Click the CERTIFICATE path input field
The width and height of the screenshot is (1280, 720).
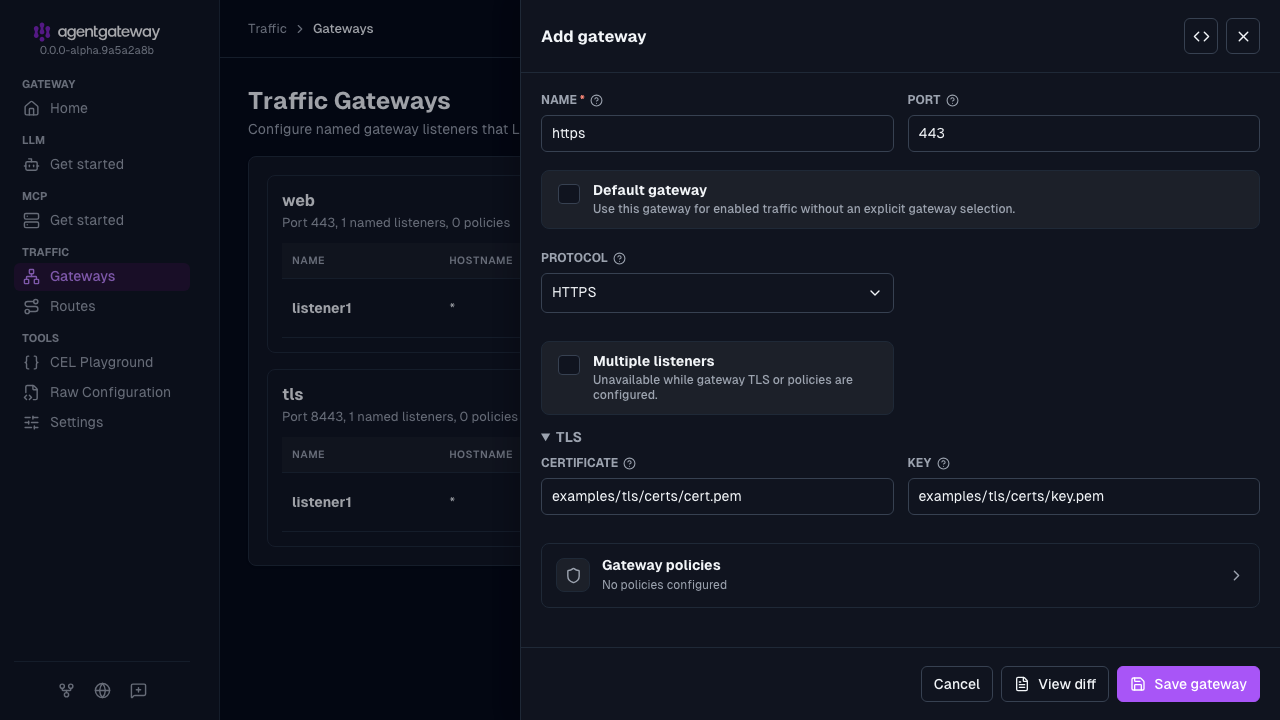717,496
